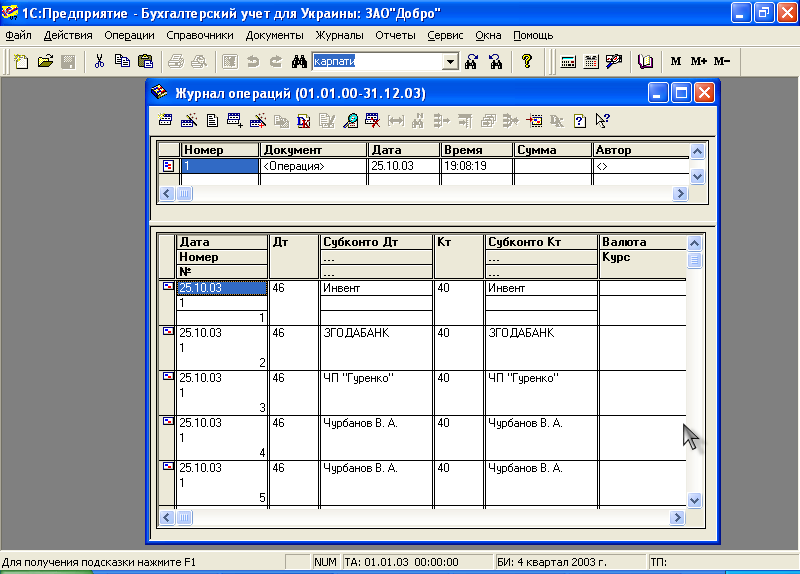Screen dimensions: 800x574
Task: Click the find next binoculars icon
Action: tap(471, 62)
